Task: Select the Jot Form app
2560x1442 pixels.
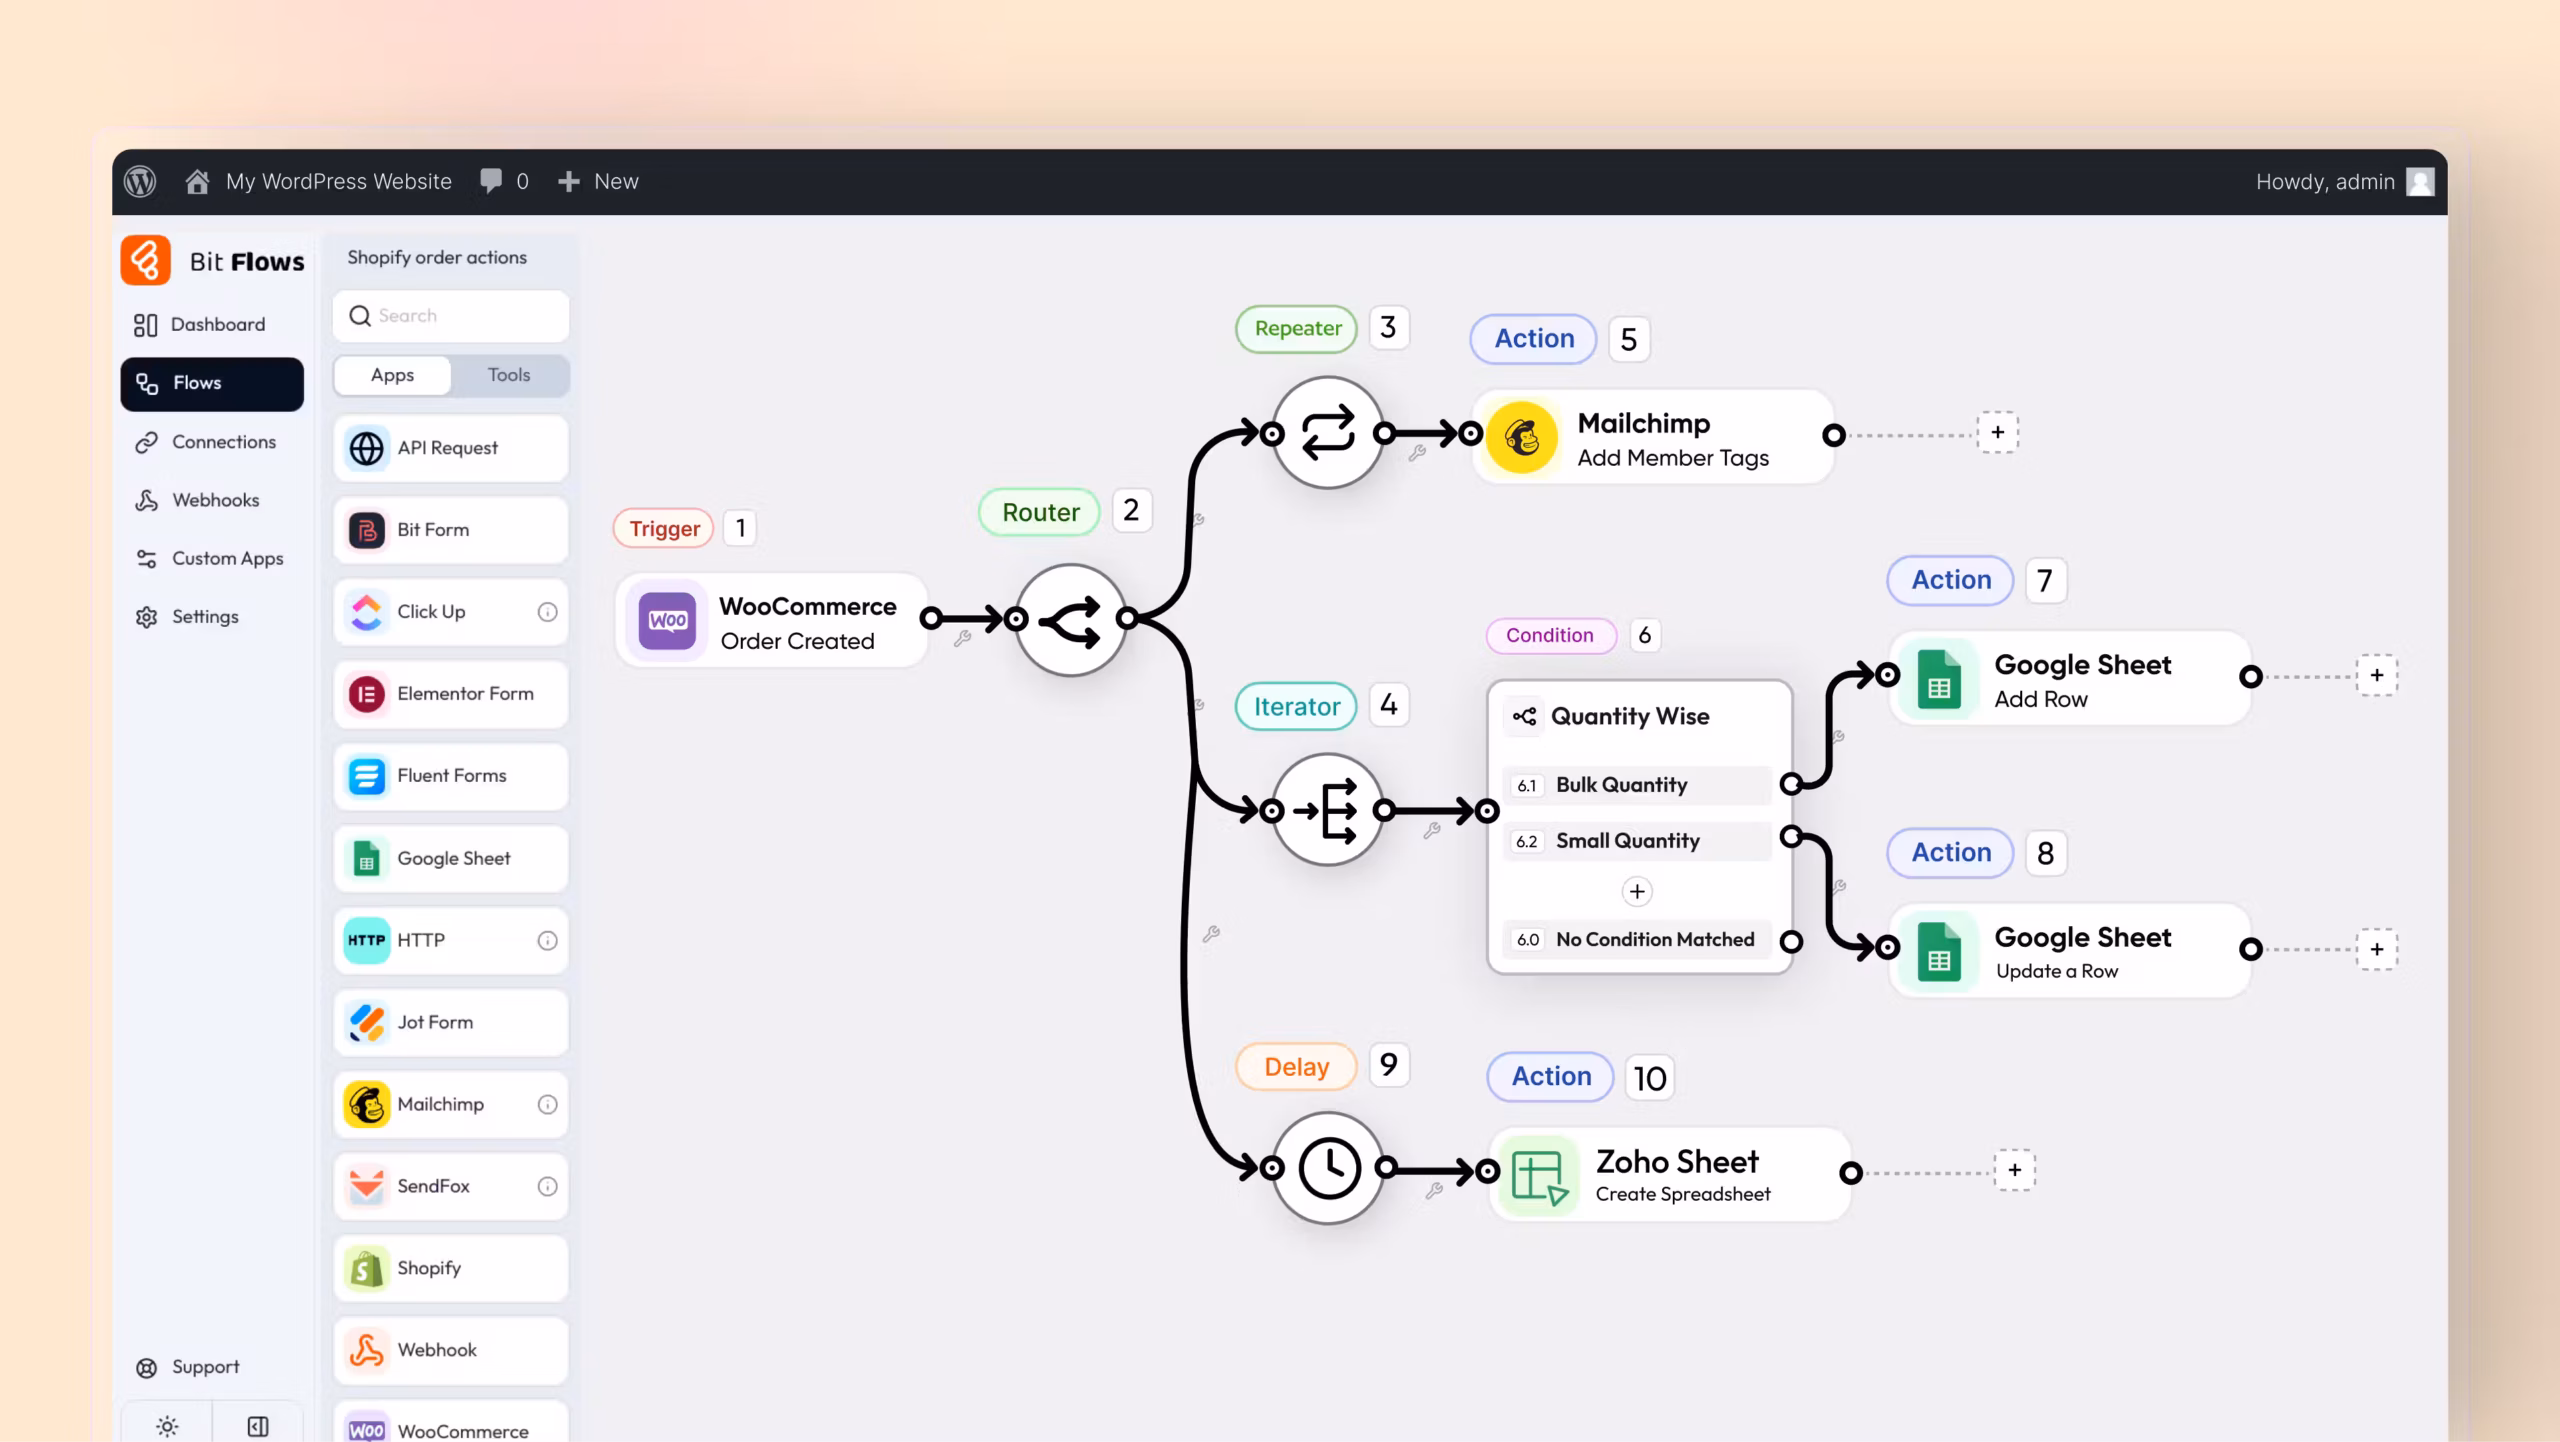Action: 451,1022
